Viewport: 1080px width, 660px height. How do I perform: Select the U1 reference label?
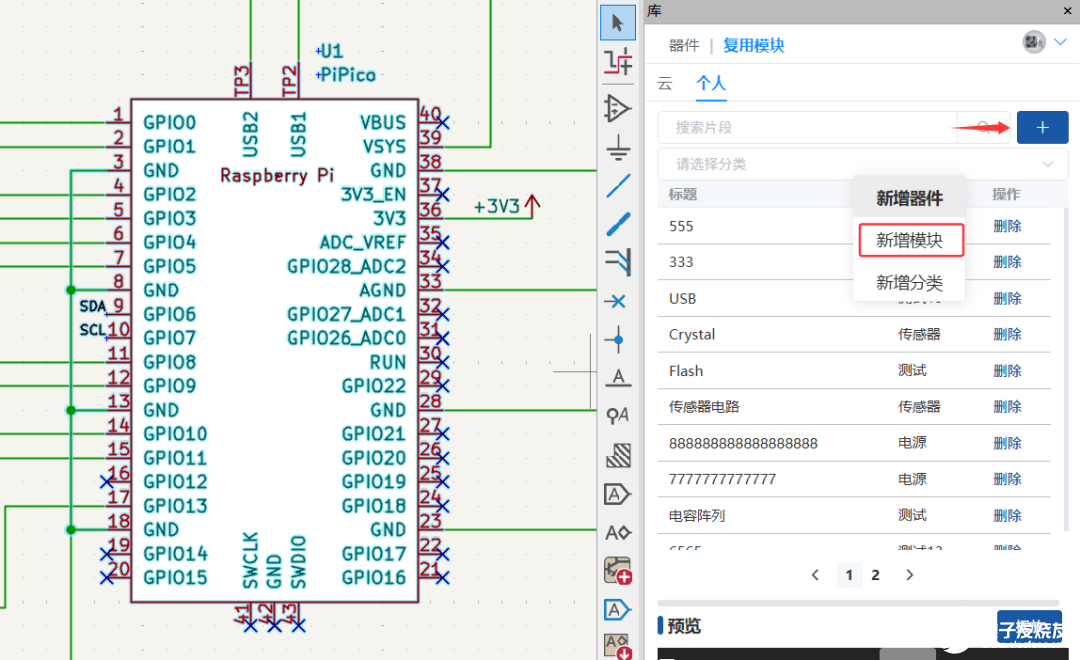(x=331, y=51)
